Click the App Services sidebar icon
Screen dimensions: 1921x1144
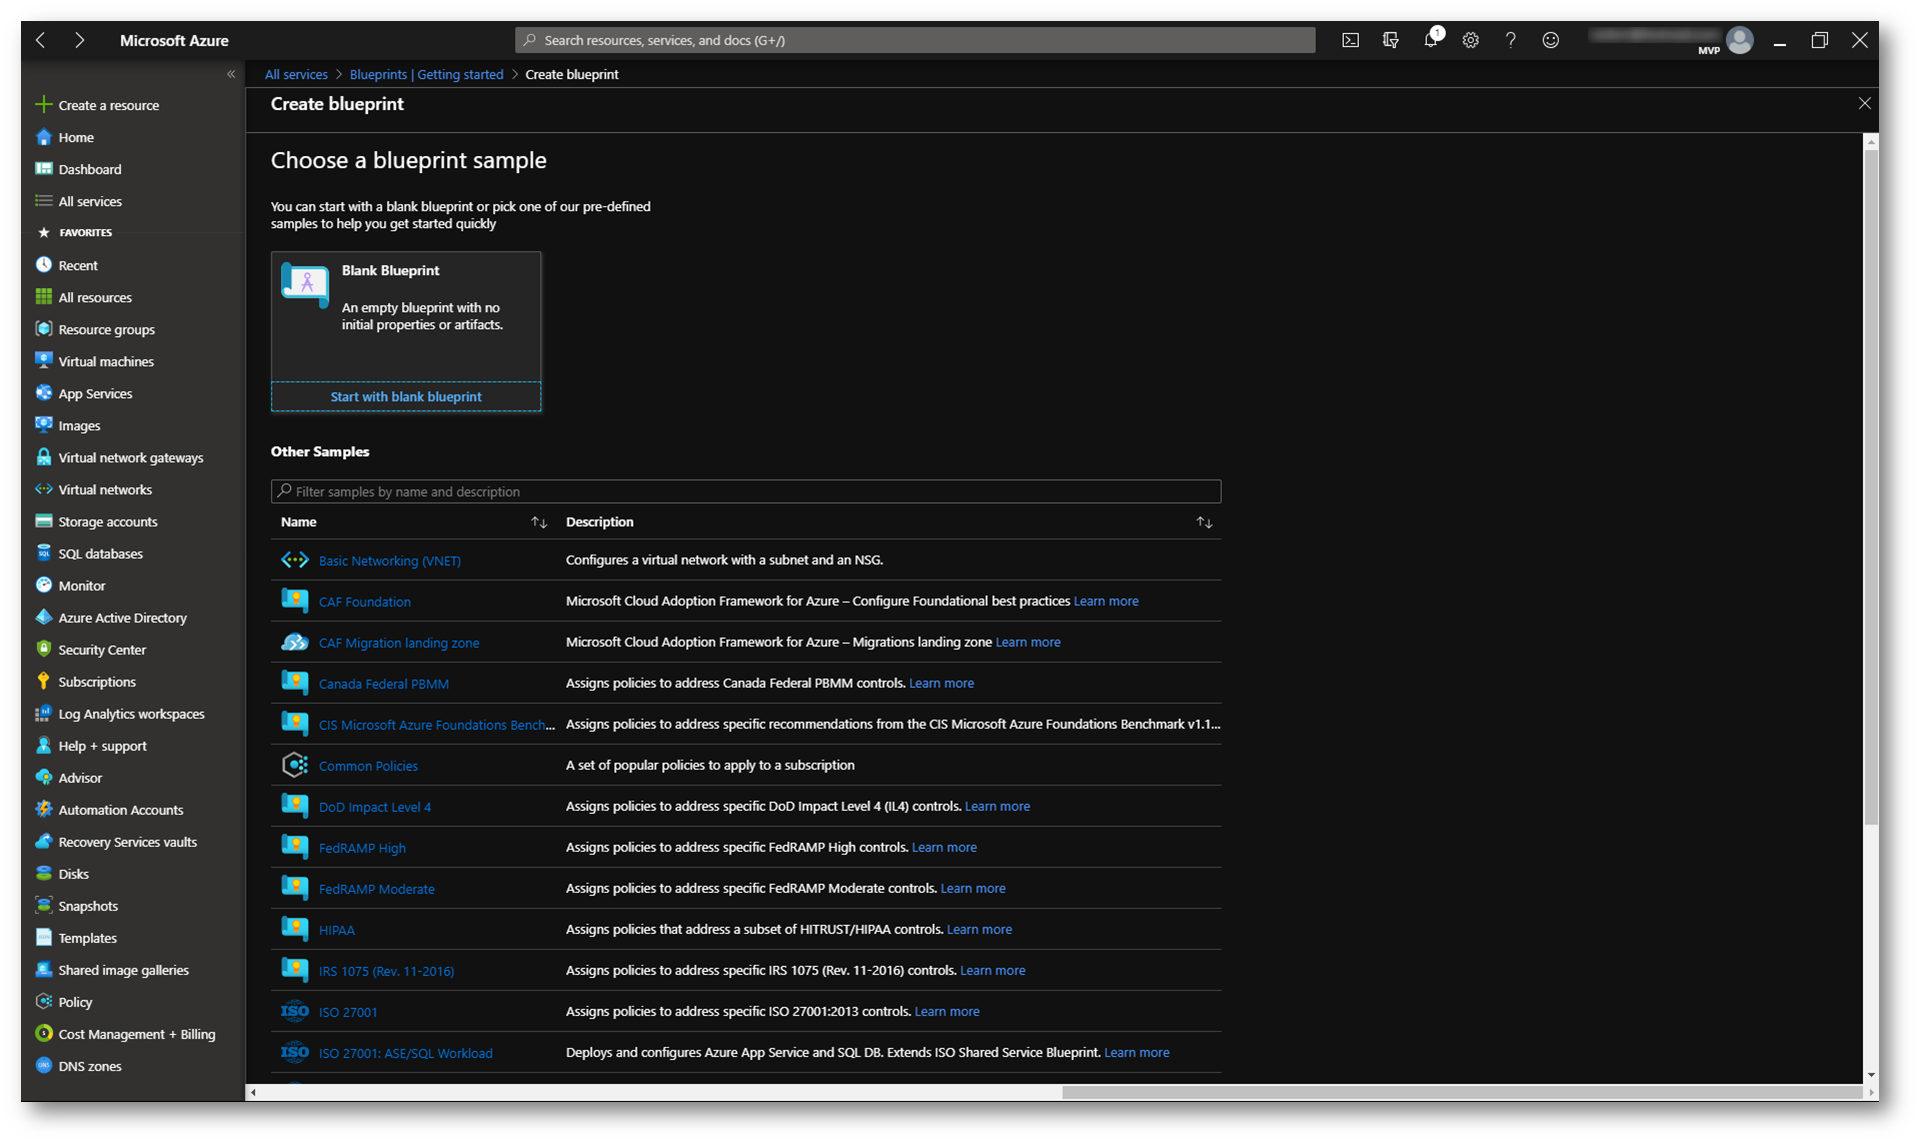click(x=43, y=393)
